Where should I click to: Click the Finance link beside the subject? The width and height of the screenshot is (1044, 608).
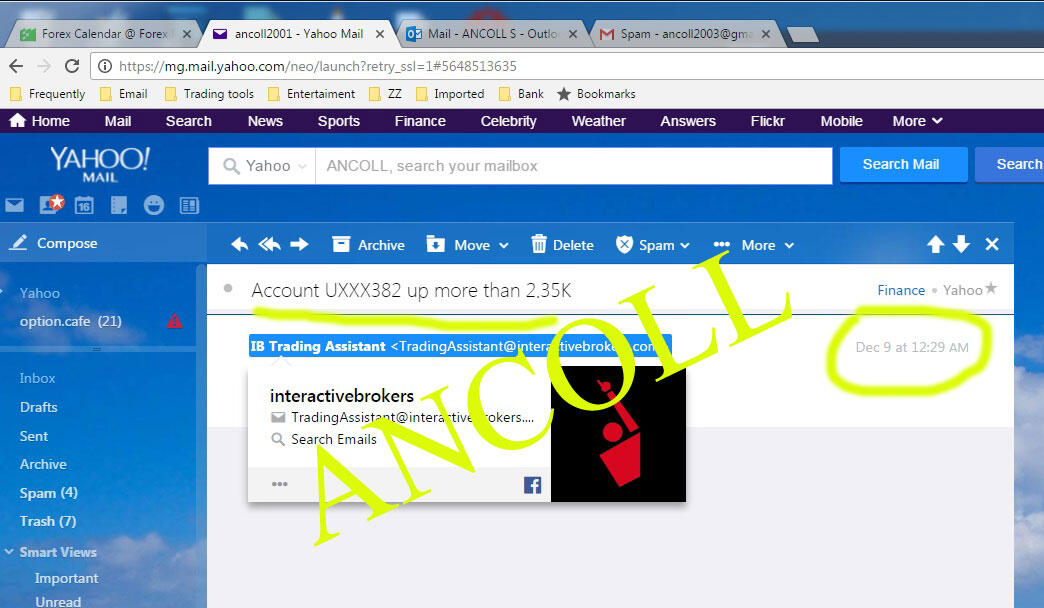[x=901, y=290]
